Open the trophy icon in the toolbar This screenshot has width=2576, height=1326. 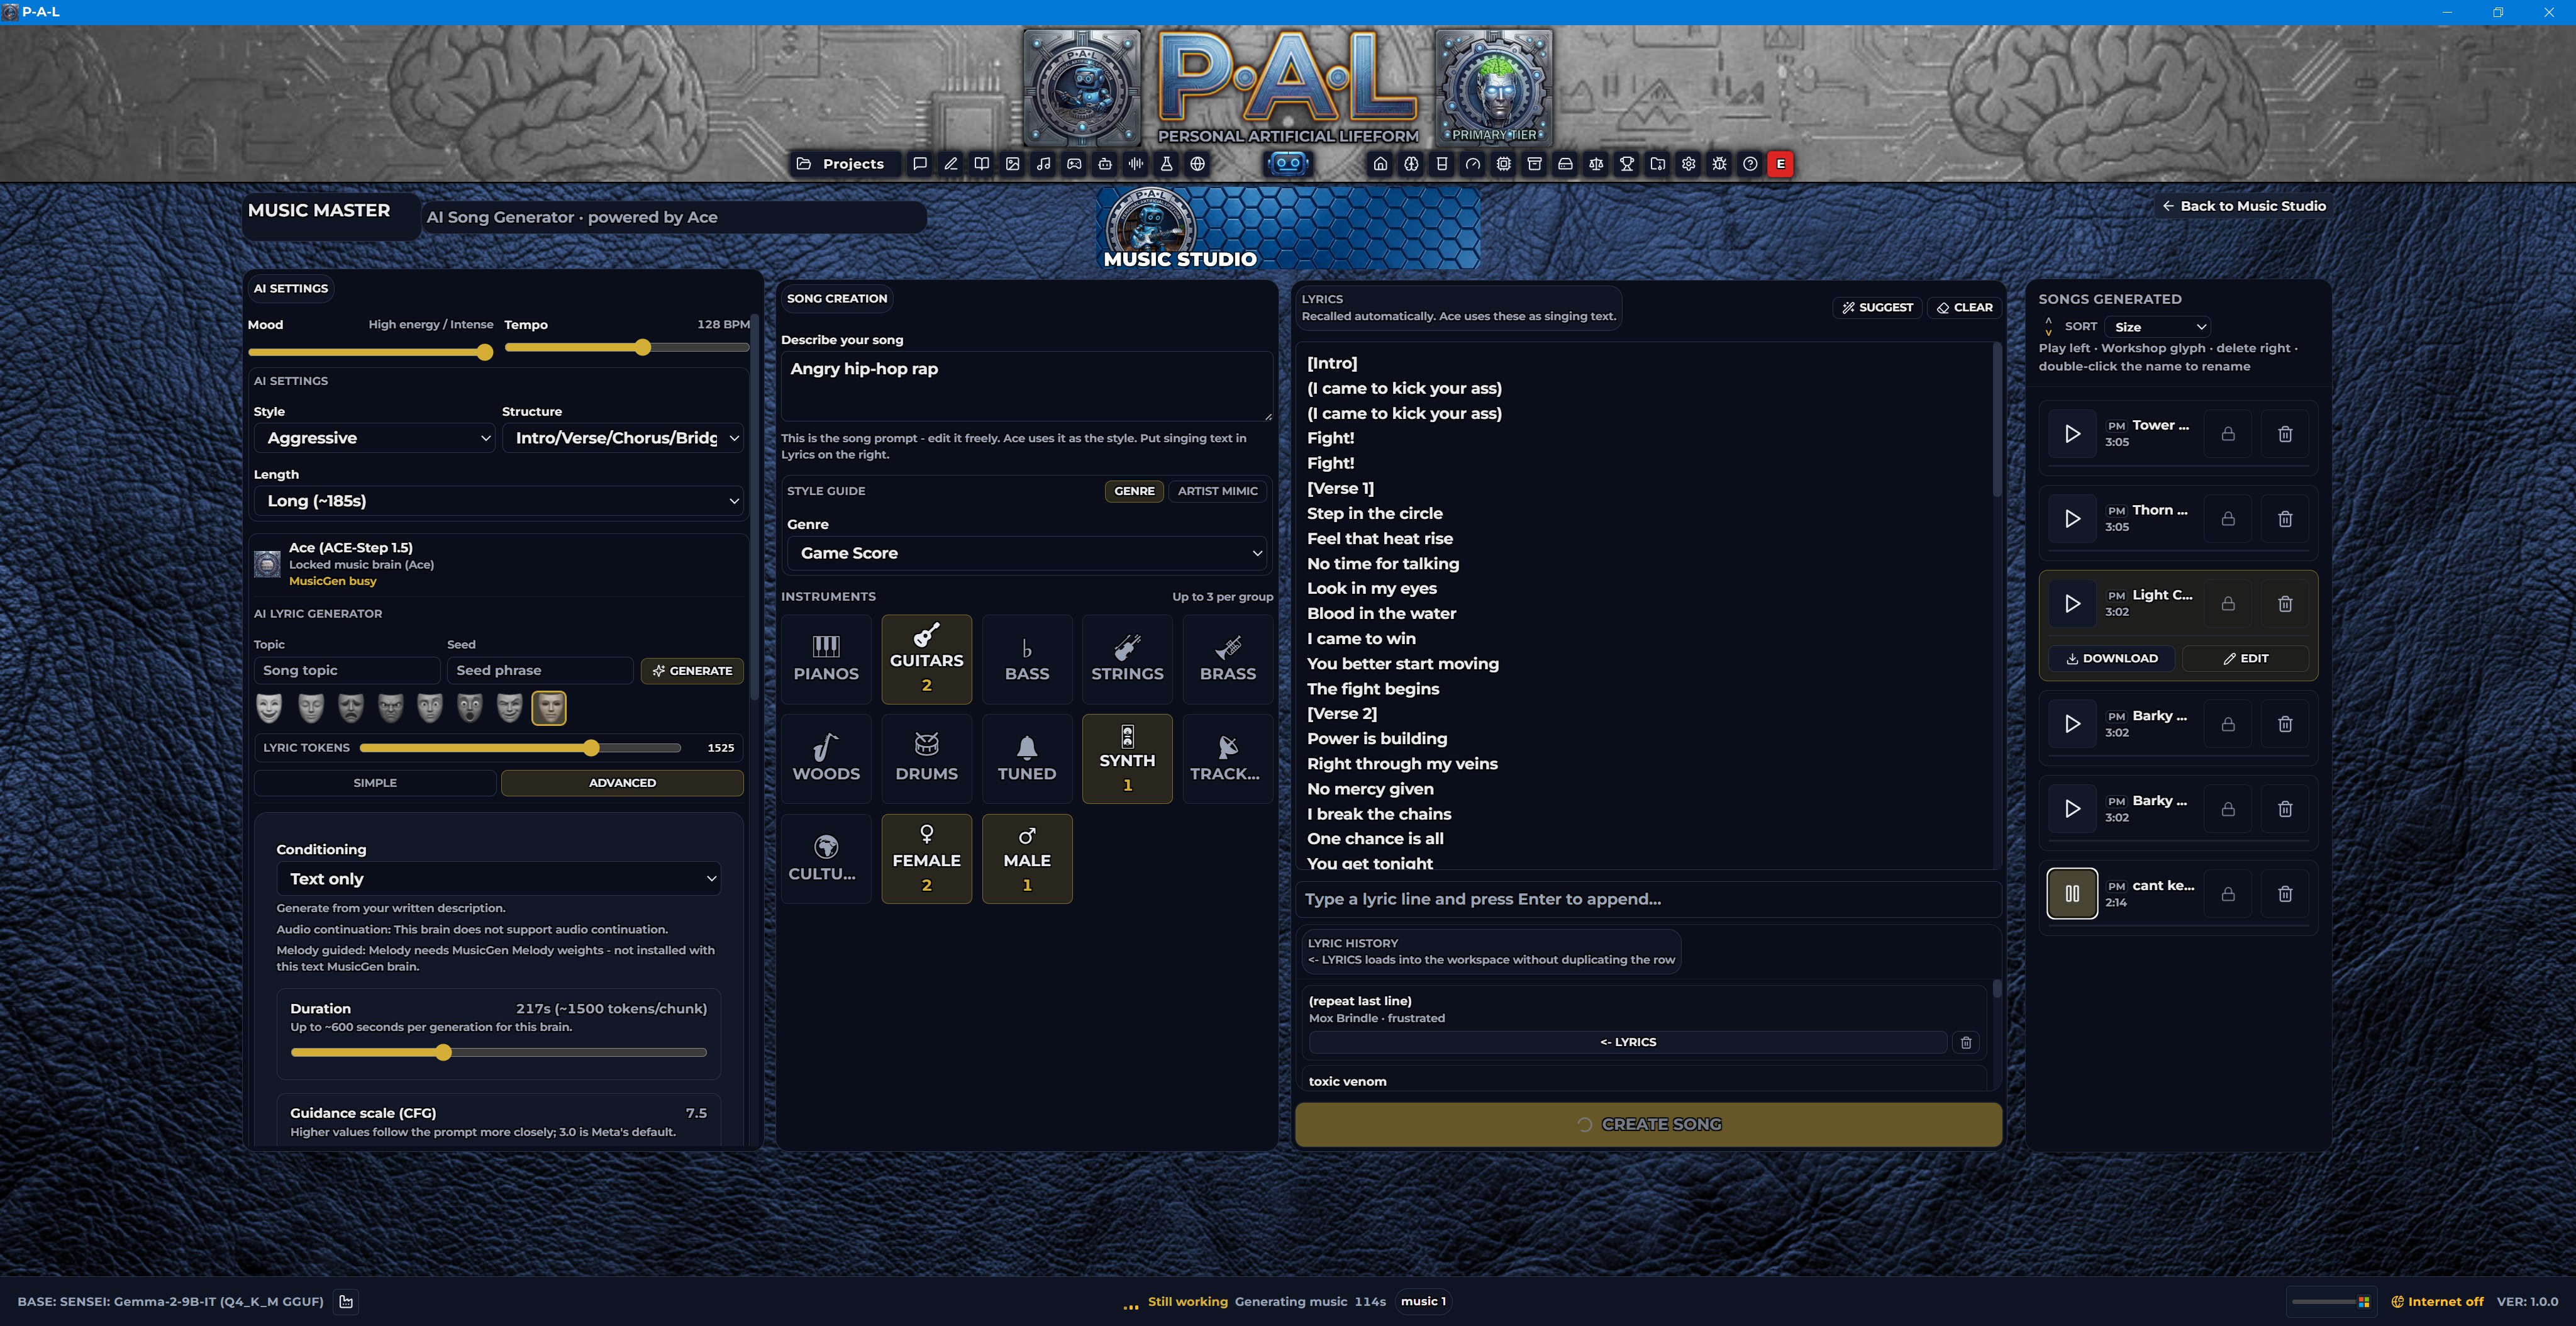[x=1627, y=164]
